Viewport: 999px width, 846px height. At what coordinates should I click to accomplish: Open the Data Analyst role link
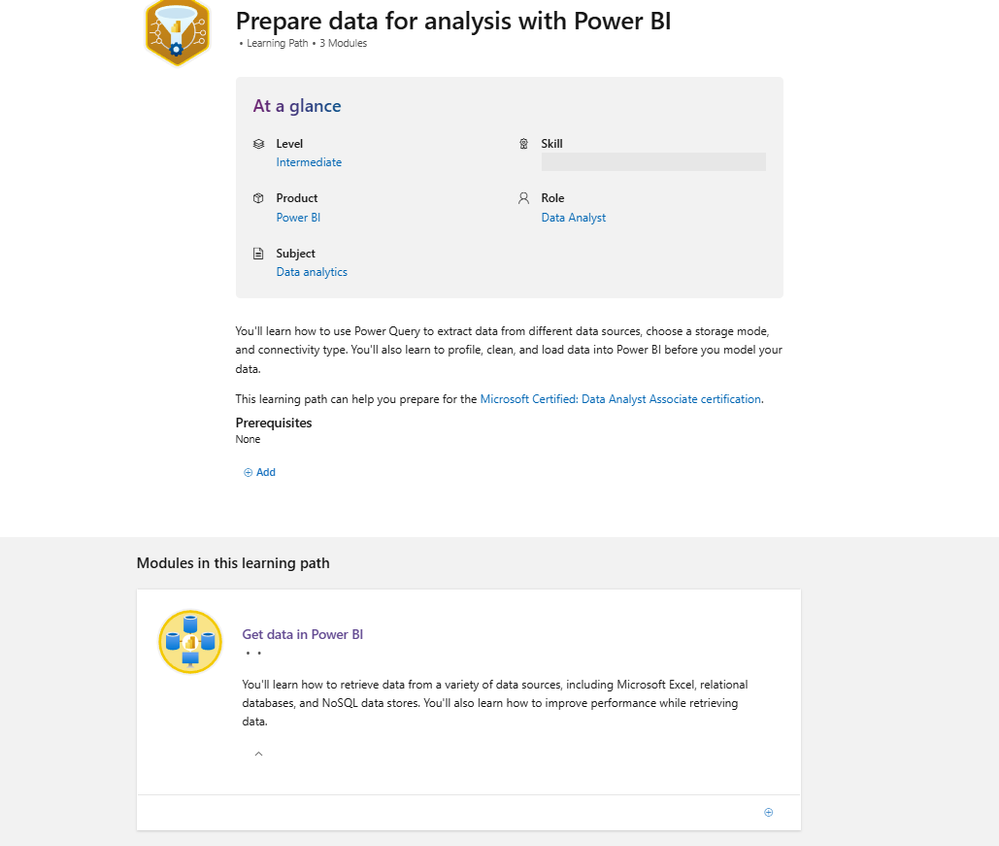(x=573, y=217)
